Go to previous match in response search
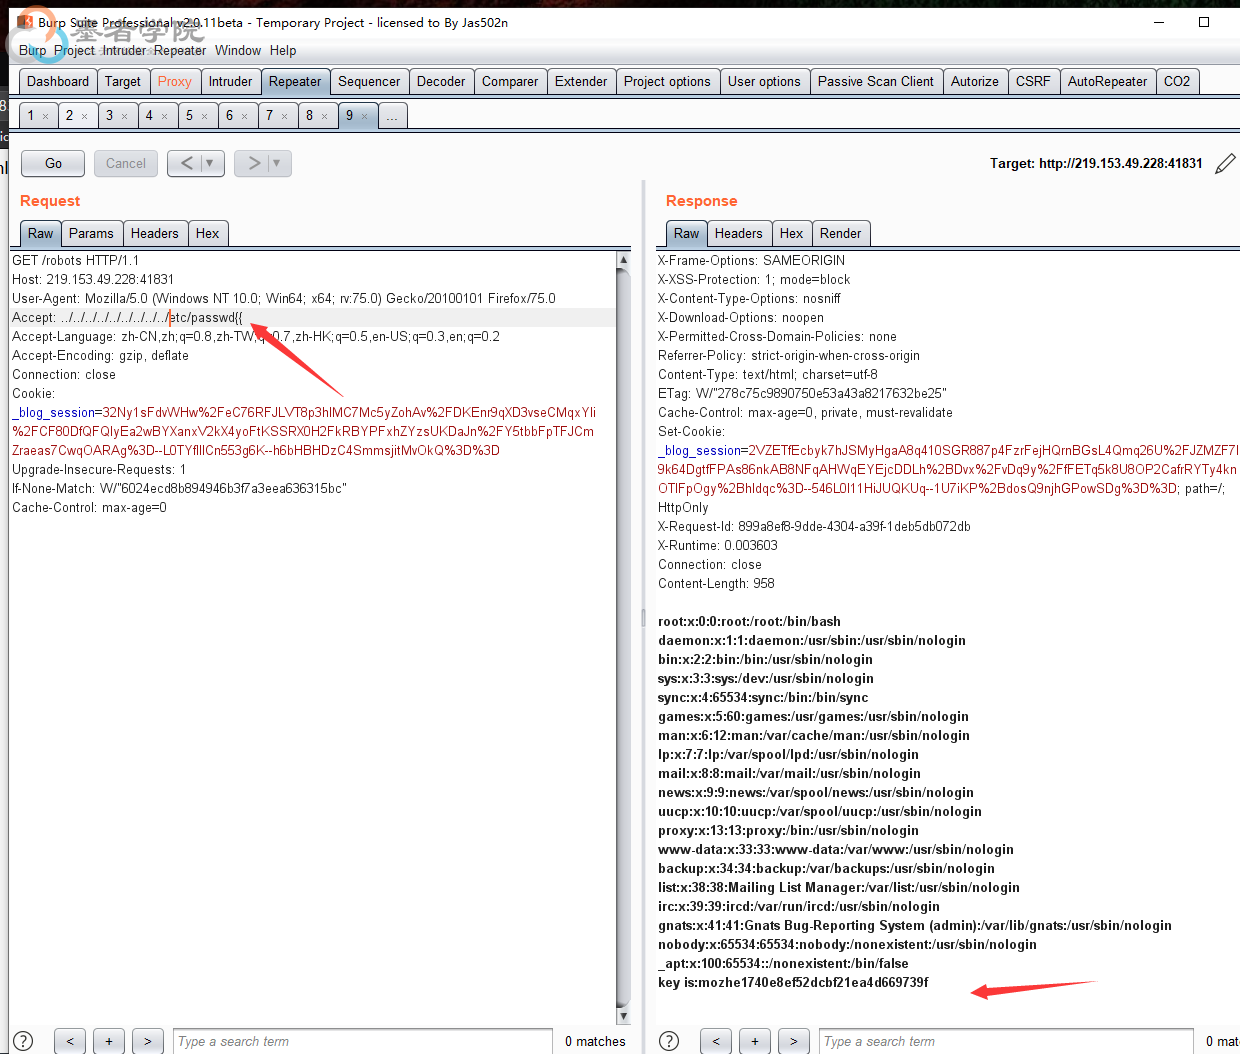 click(x=716, y=1041)
